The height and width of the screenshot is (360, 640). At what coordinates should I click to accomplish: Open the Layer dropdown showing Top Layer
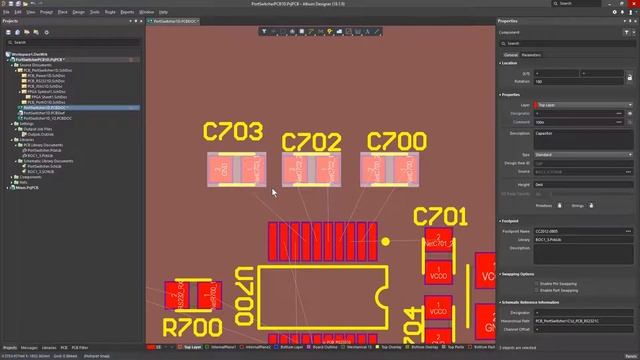583,105
